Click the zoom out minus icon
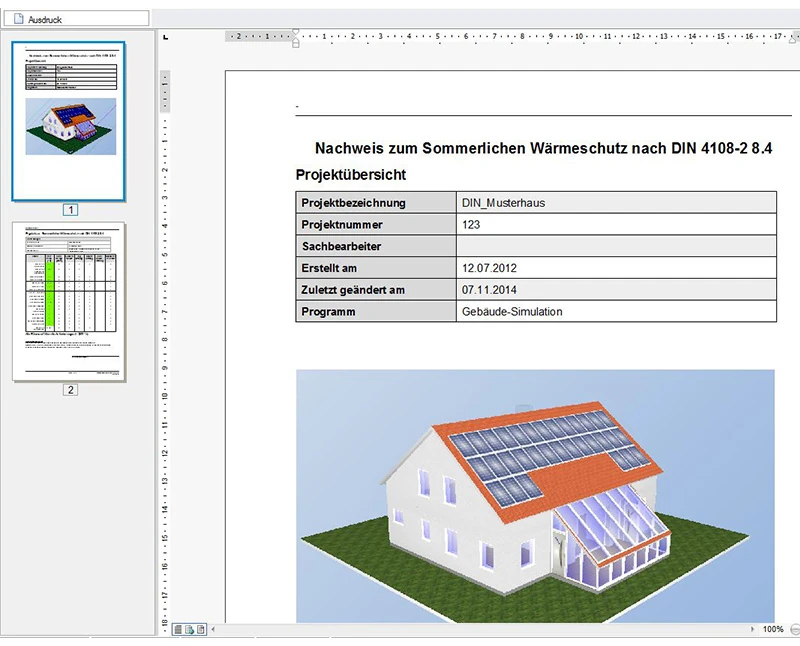Viewport: 800px width, 646px height. (794, 629)
